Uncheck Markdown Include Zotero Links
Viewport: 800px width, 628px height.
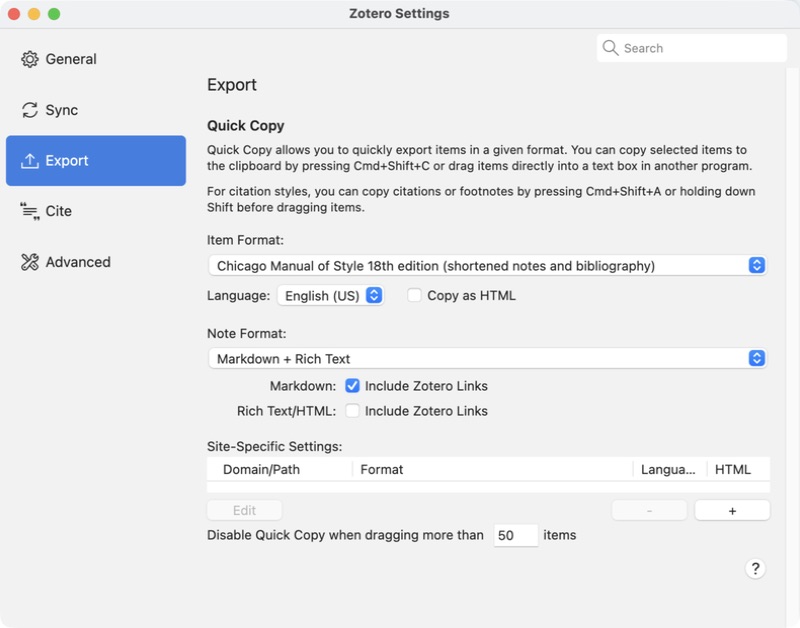coord(352,386)
